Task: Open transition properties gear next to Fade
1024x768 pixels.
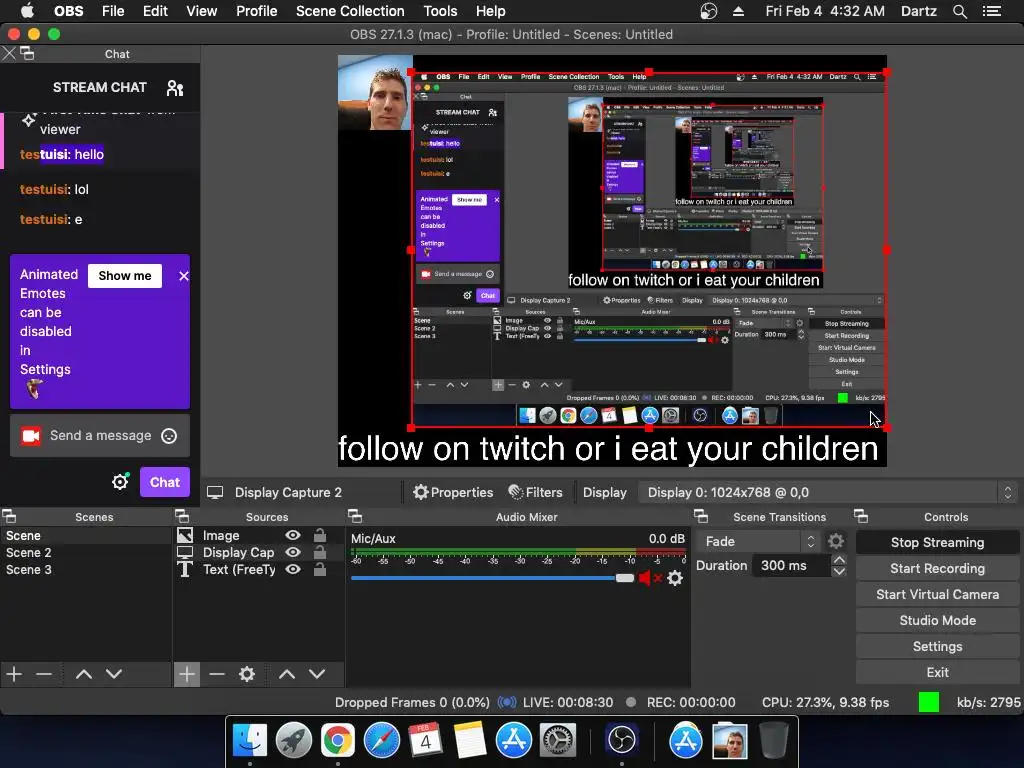Action: coord(836,541)
